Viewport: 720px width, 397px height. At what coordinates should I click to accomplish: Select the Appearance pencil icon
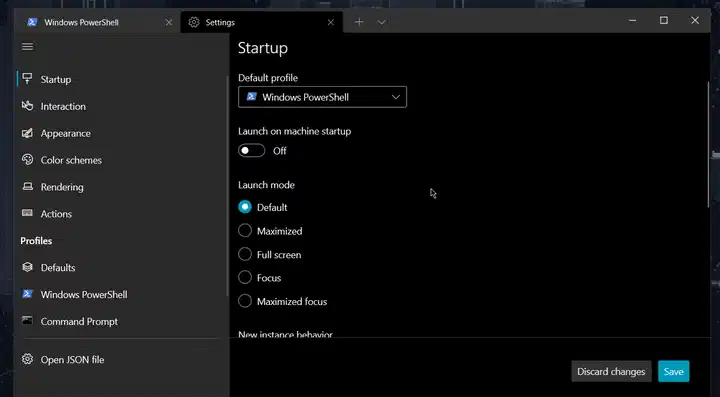pyautogui.click(x=28, y=133)
